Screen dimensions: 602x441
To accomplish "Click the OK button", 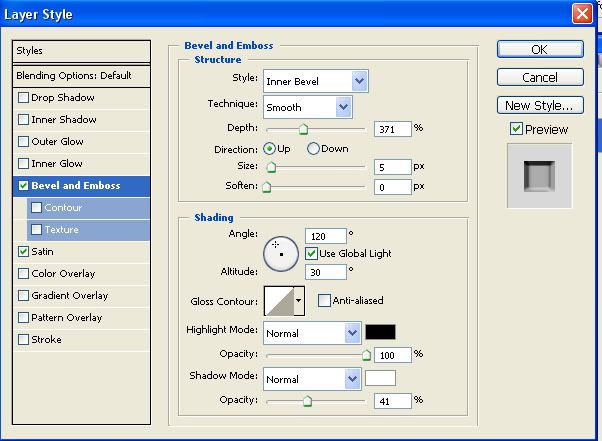I will coord(540,50).
